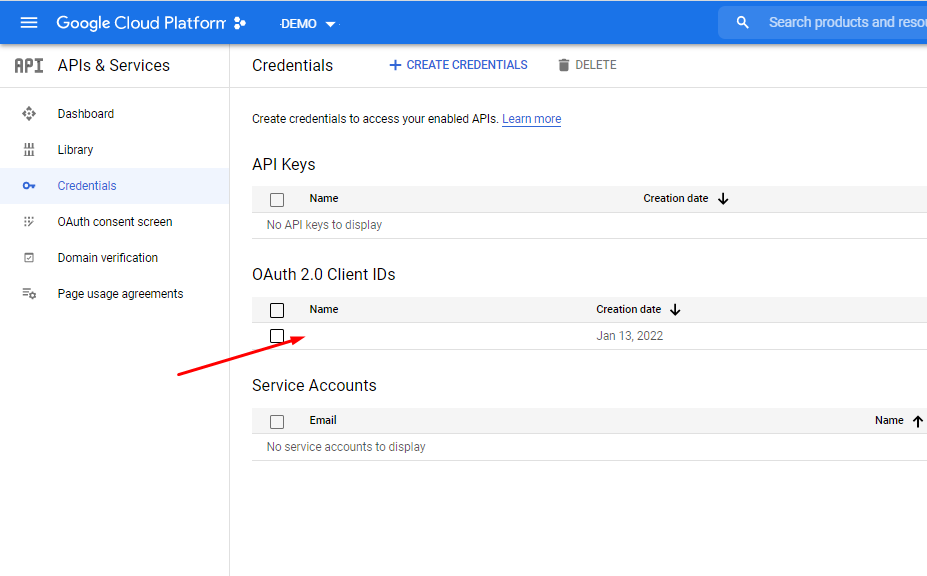Click the trash can delete icon
The width and height of the screenshot is (927, 576).
[564, 65]
